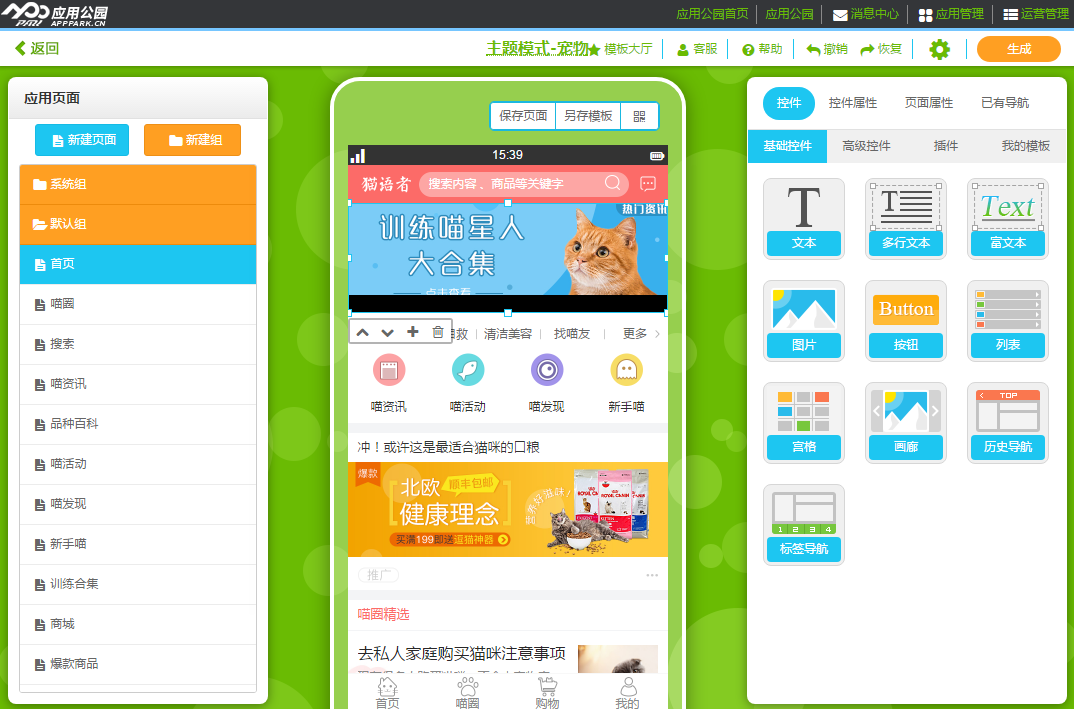Click the QR code icon next to 另存模板
The height and width of the screenshot is (709, 1074).
click(640, 116)
